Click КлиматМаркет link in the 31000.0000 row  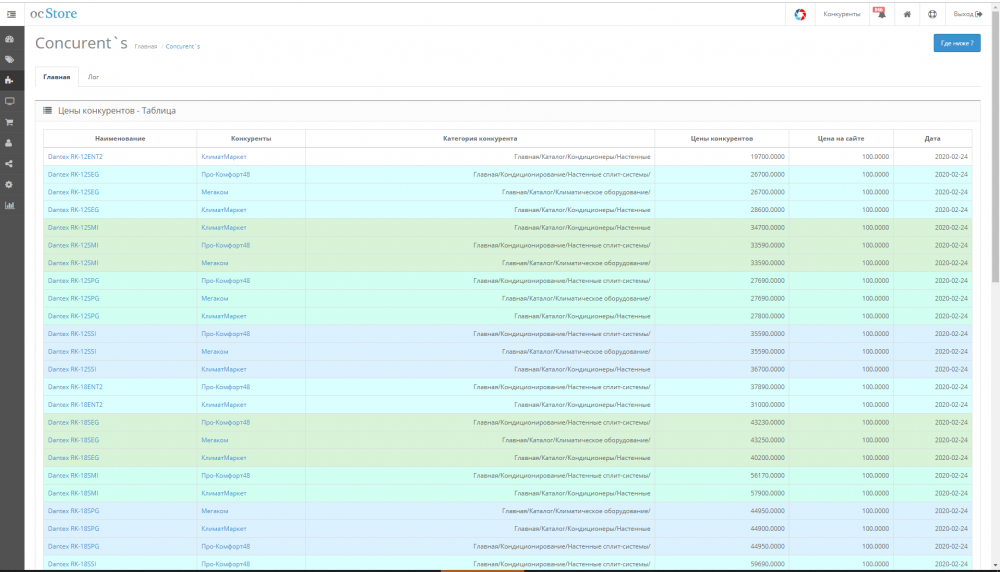[x=224, y=405]
